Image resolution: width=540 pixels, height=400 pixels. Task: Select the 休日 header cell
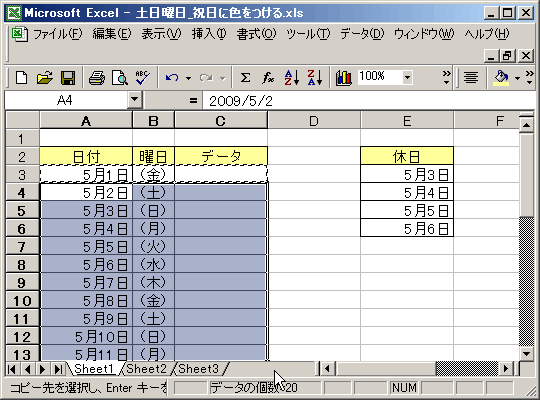407,156
